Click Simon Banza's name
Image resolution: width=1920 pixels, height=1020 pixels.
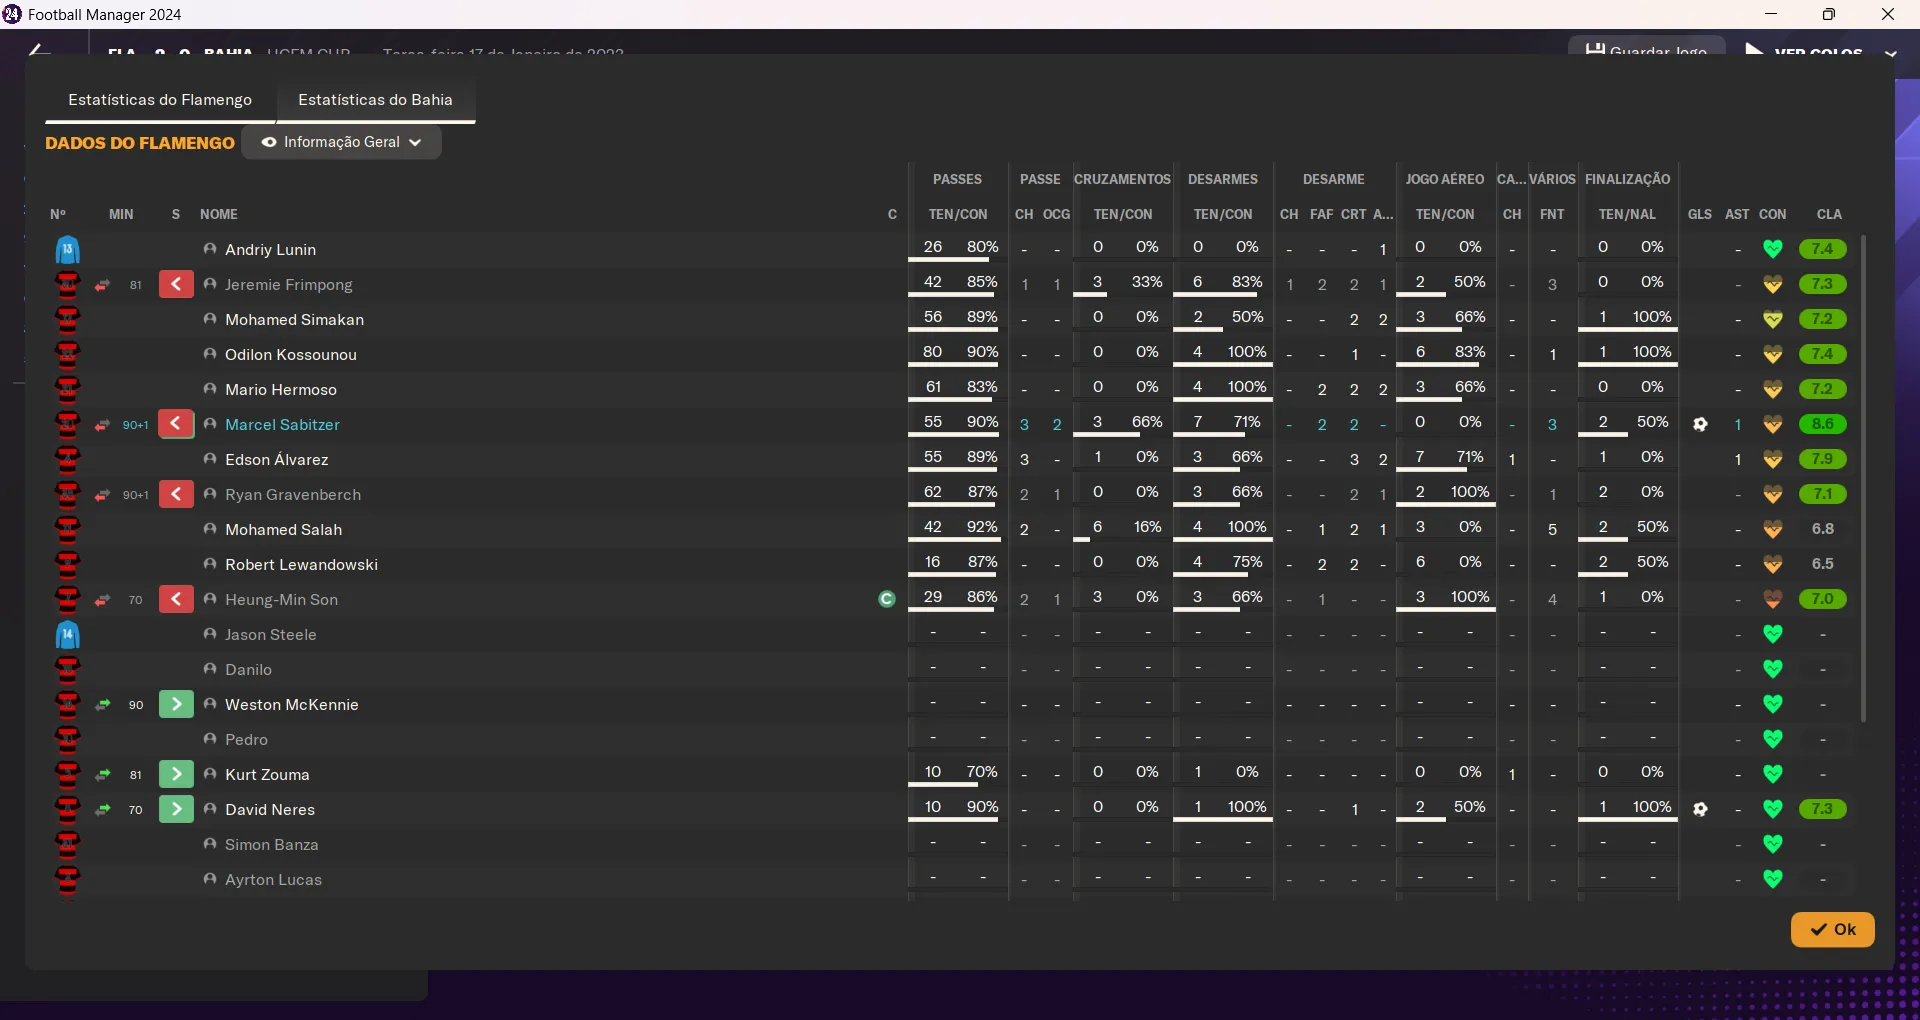(271, 845)
